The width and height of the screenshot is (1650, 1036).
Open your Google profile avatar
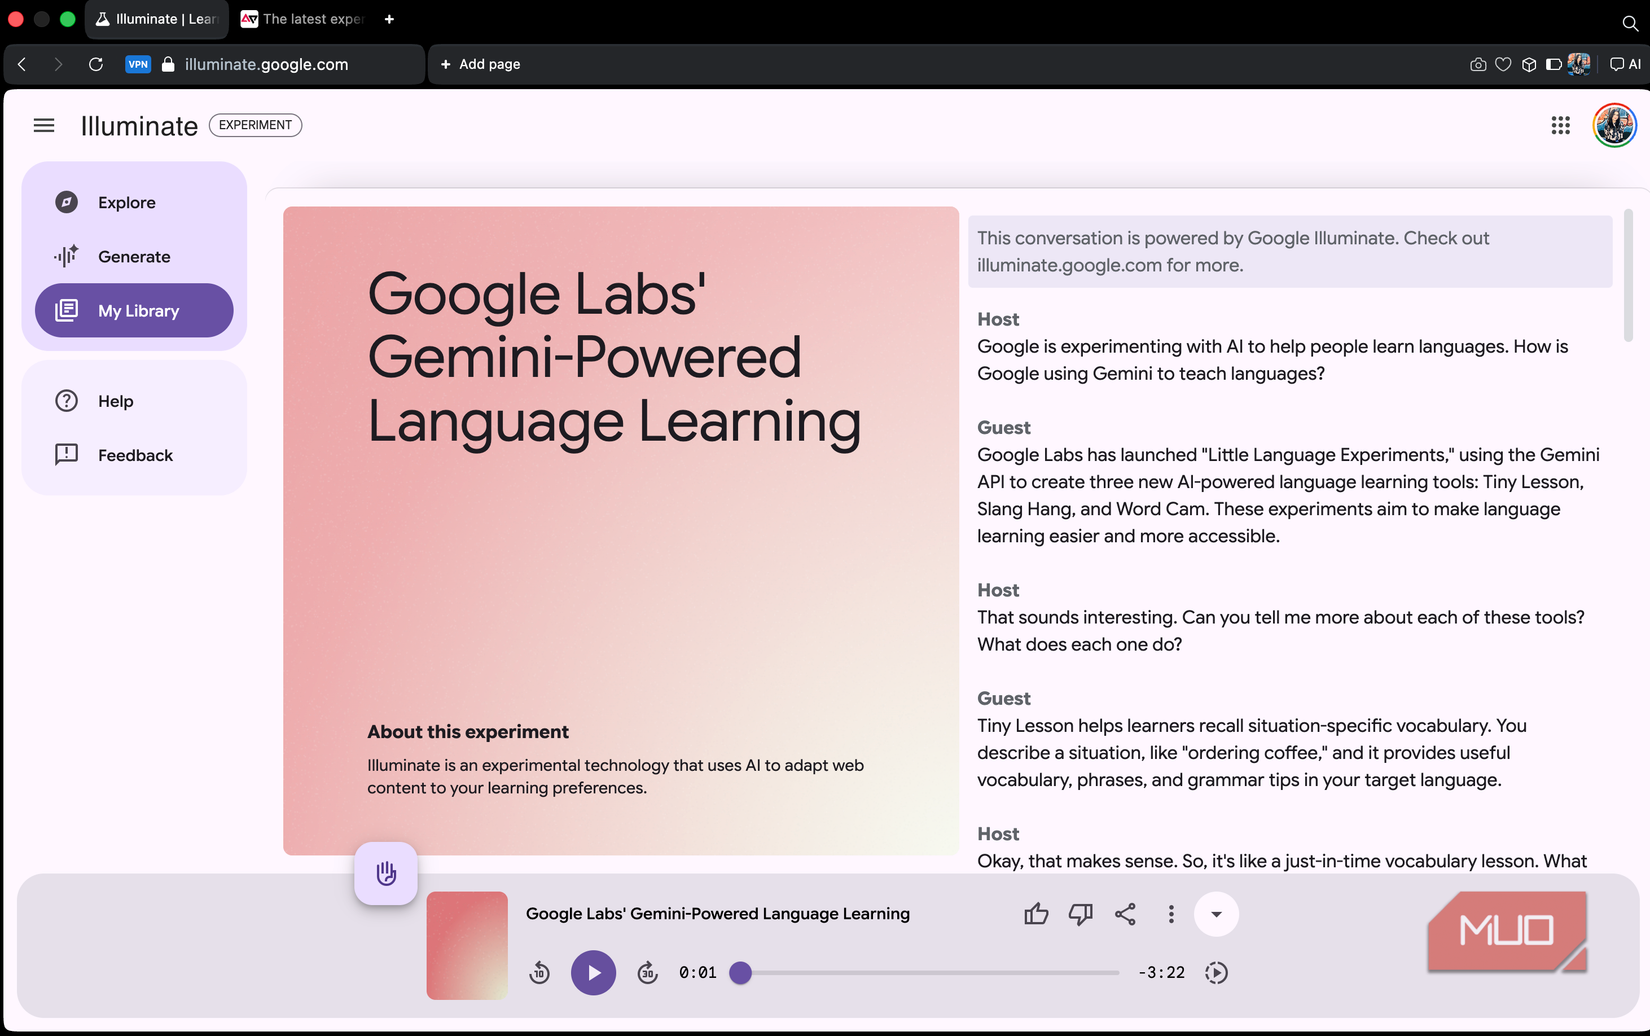1613,125
